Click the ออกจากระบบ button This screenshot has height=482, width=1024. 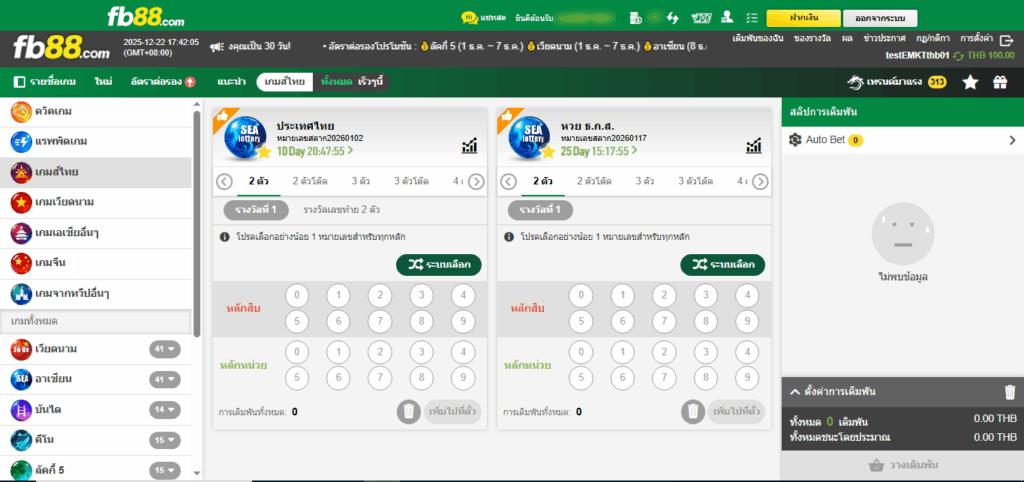tap(880, 18)
